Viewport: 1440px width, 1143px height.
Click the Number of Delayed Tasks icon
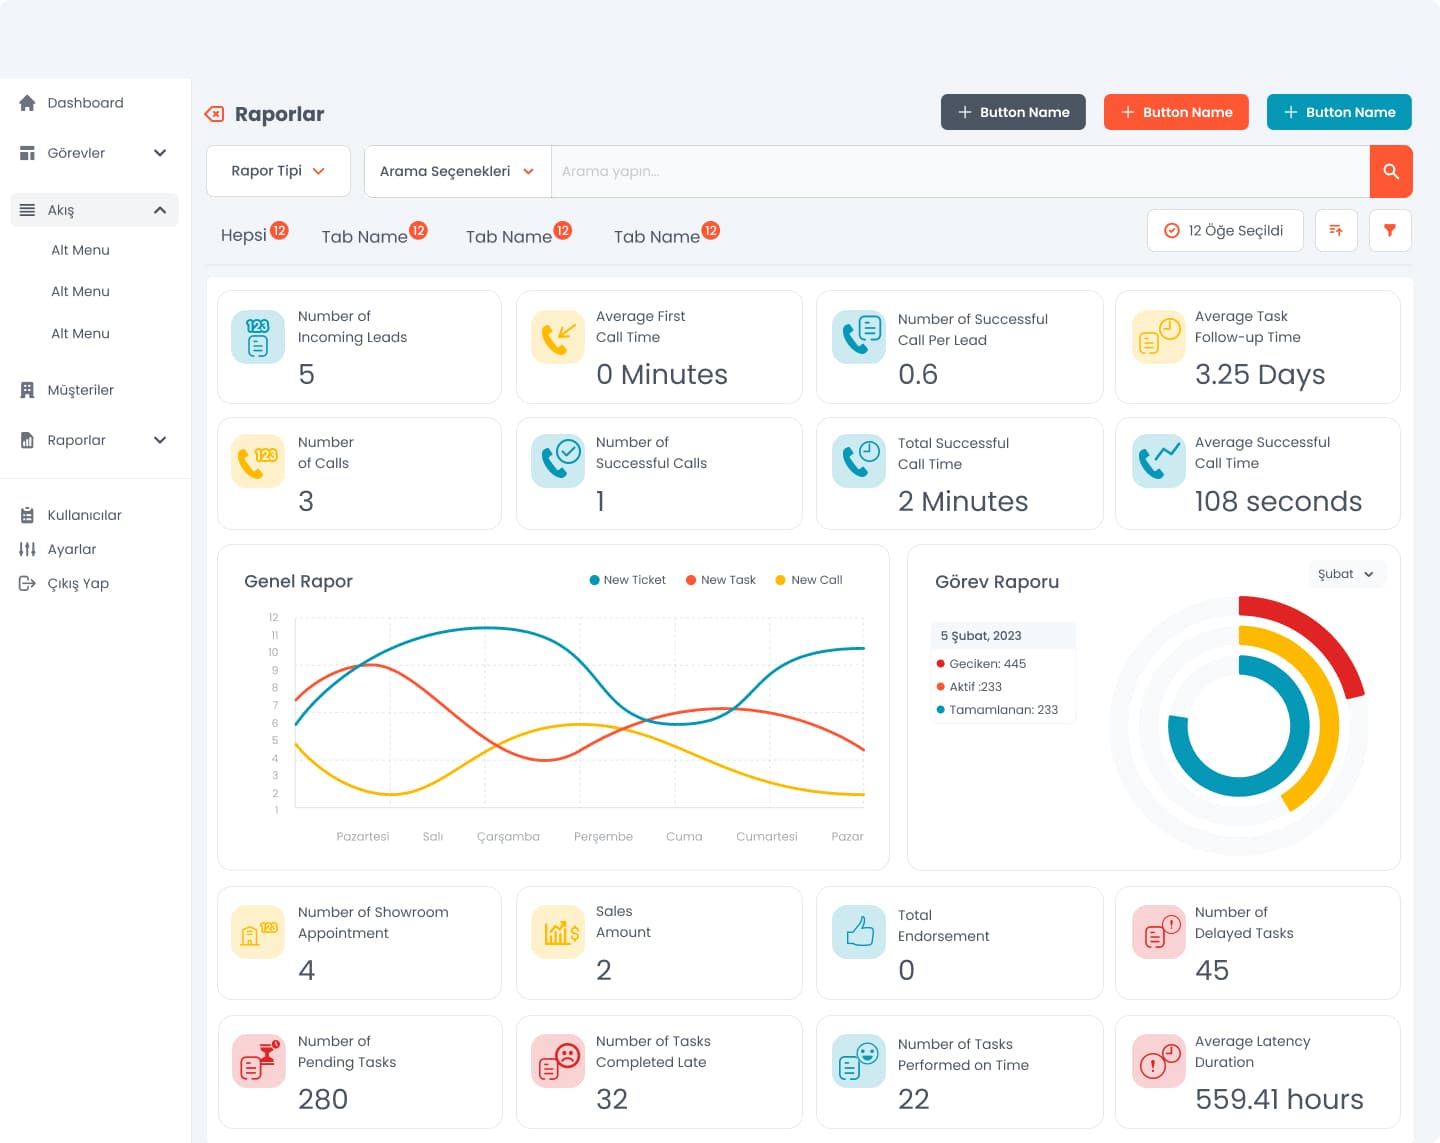pos(1159,932)
